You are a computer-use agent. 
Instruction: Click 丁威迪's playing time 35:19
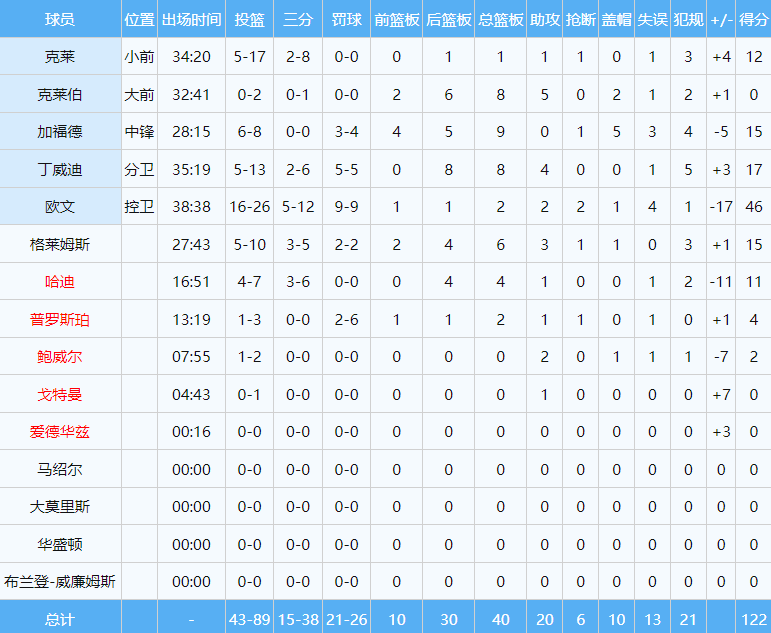point(191,170)
